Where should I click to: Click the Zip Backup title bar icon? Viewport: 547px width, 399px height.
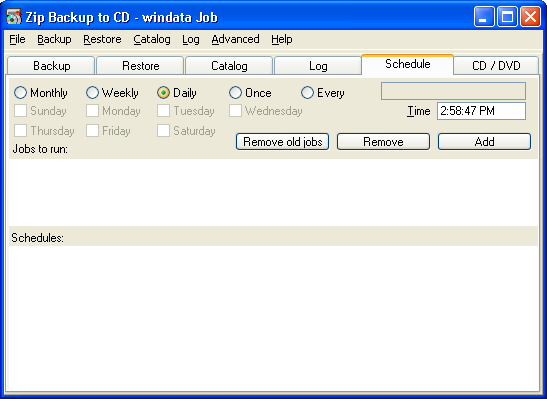pyautogui.click(x=14, y=17)
